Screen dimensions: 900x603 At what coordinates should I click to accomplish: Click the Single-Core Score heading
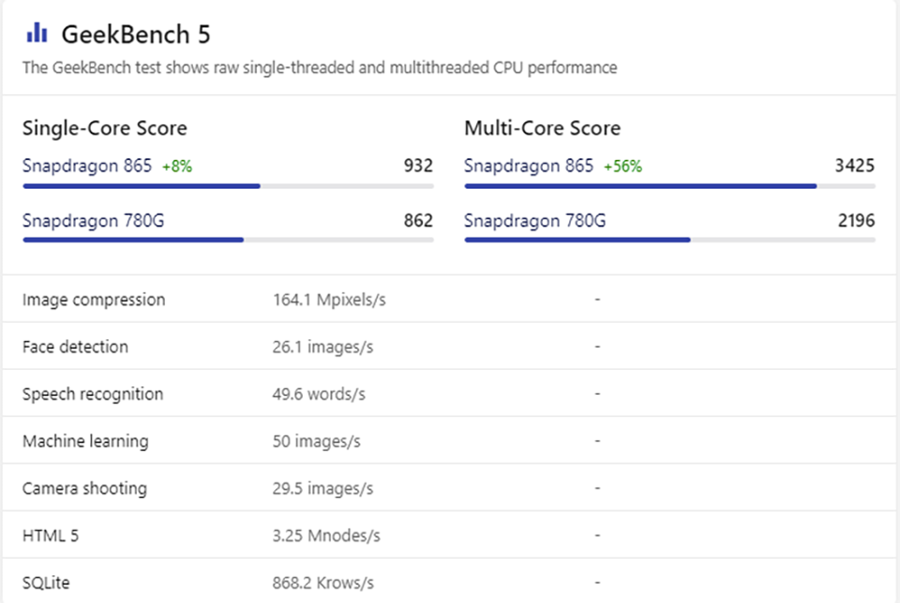pos(104,128)
